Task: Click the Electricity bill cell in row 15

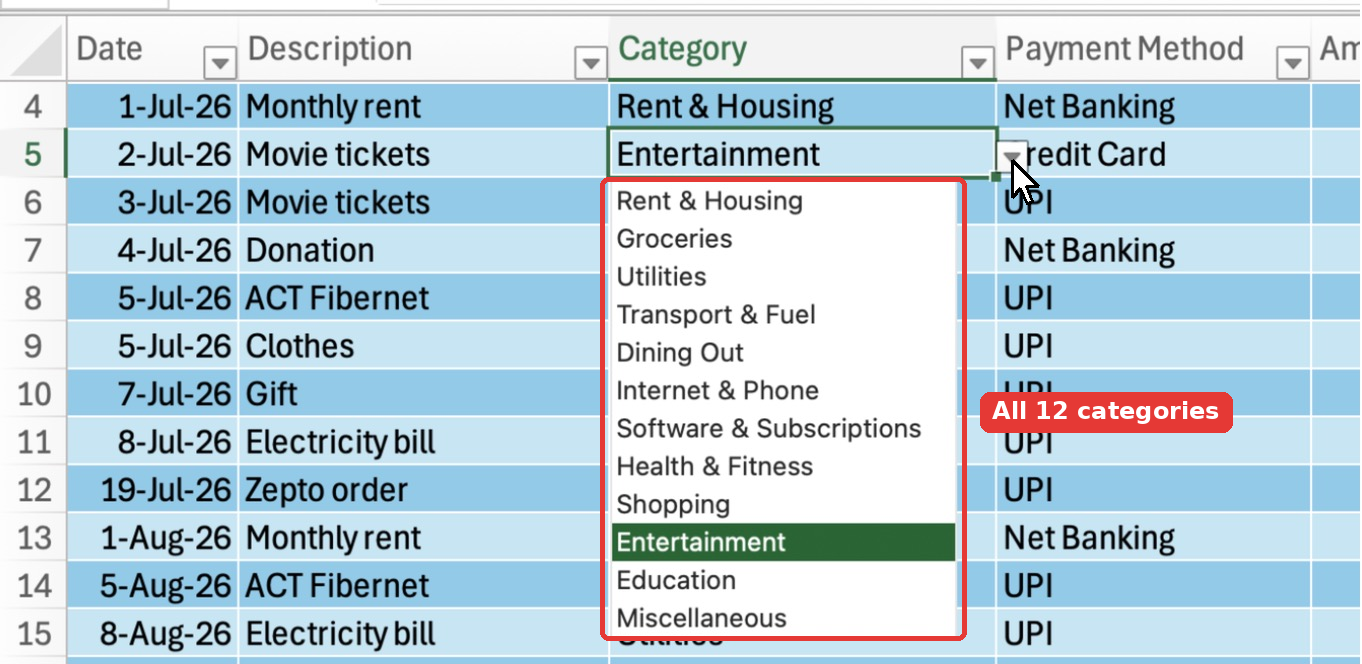Action: (x=423, y=634)
